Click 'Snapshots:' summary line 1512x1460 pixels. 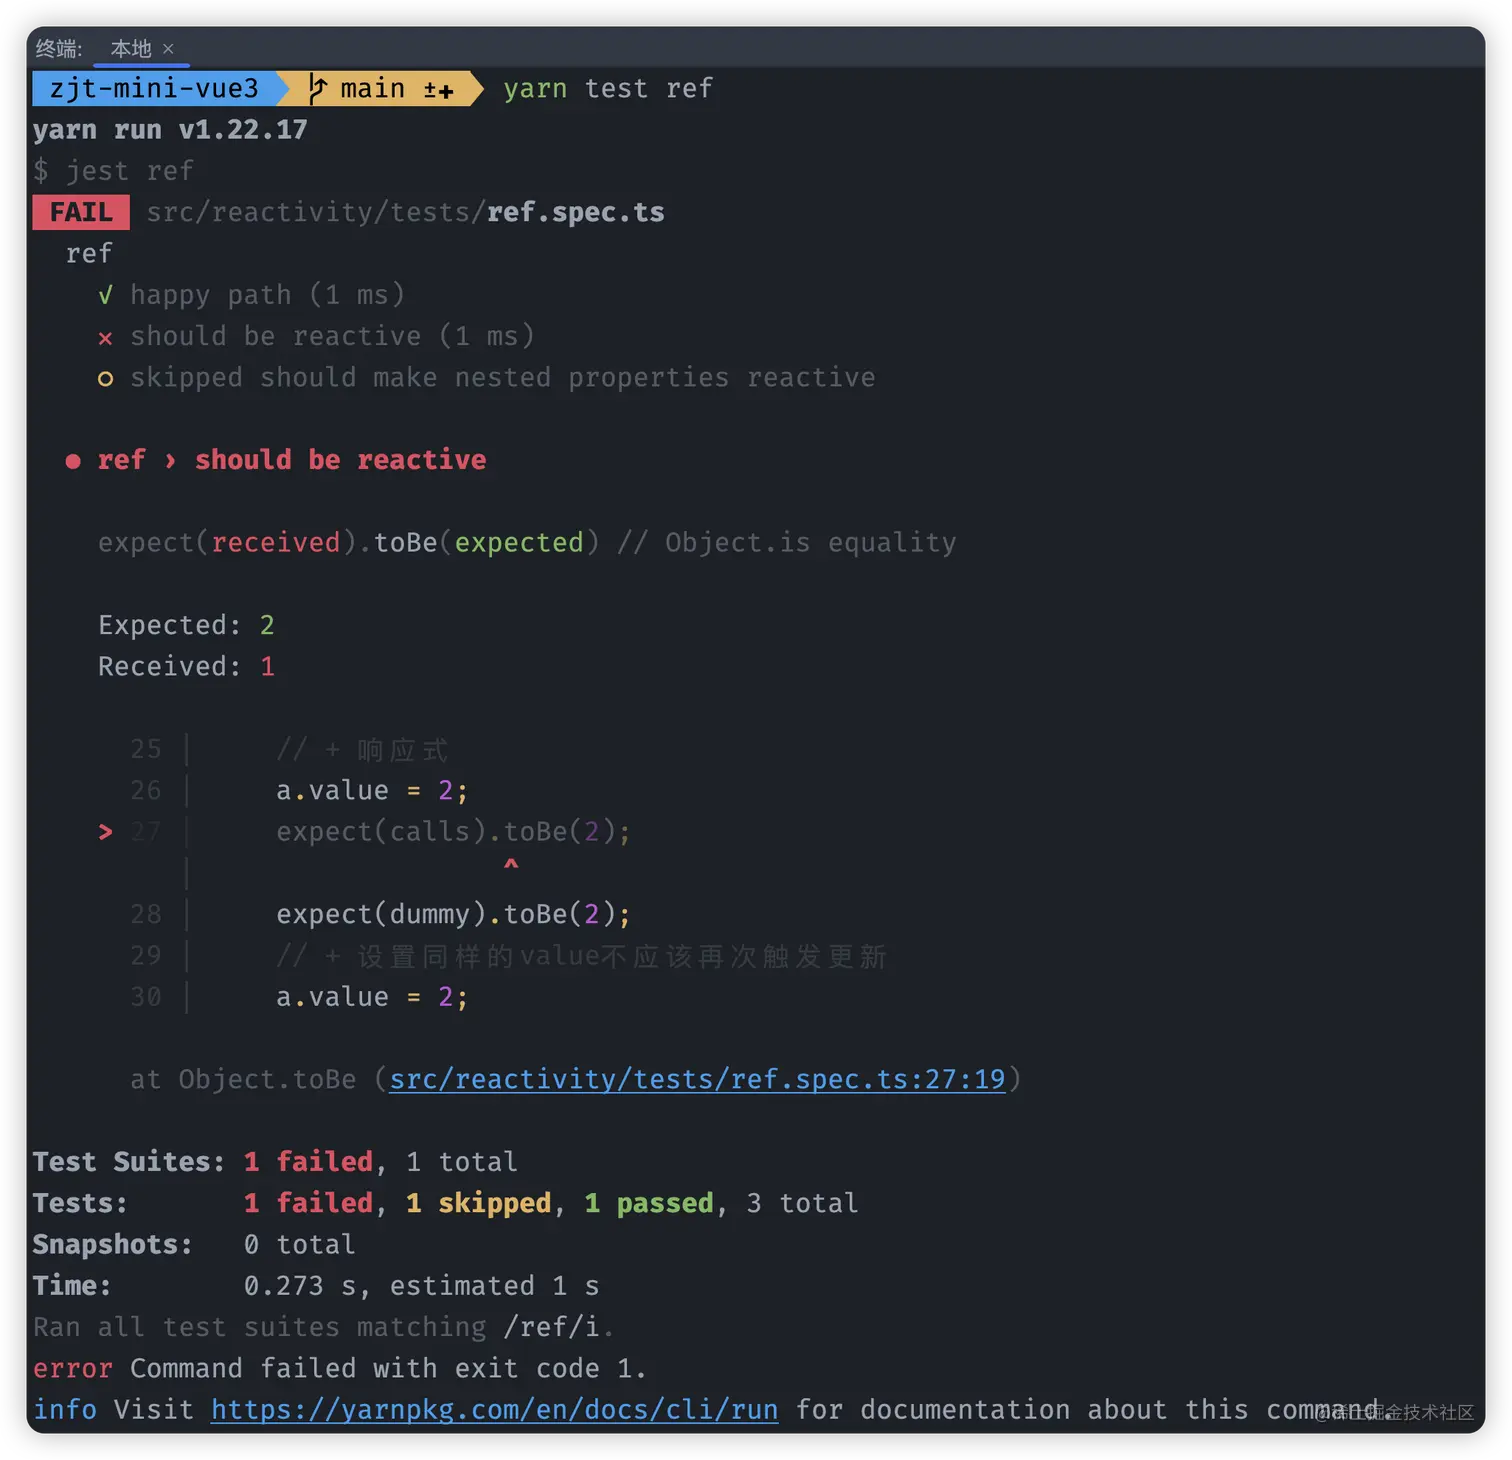(194, 1244)
